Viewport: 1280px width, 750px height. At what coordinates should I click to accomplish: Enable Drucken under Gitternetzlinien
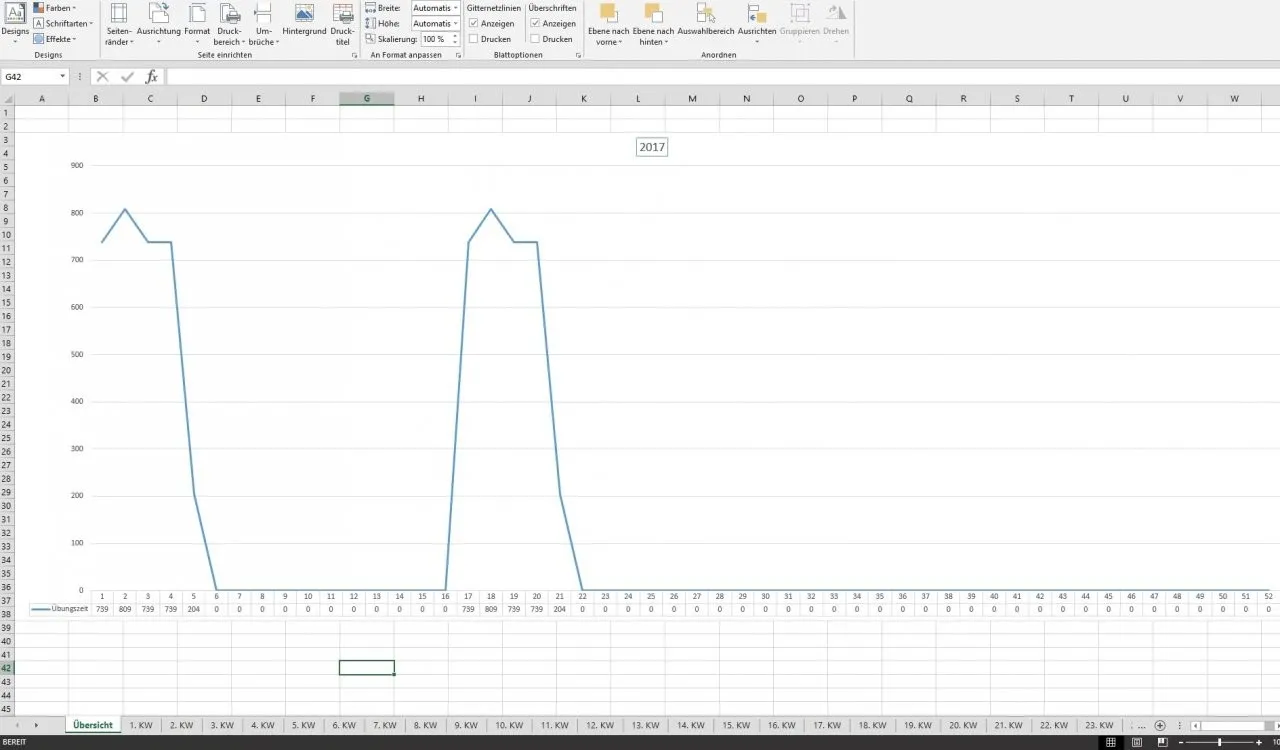coord(473,39)
